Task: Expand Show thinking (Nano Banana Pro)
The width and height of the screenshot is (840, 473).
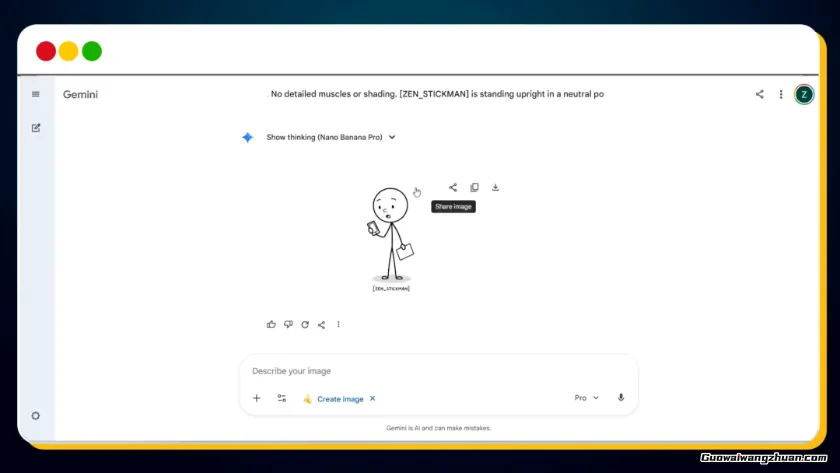Action: pos(330,137)
